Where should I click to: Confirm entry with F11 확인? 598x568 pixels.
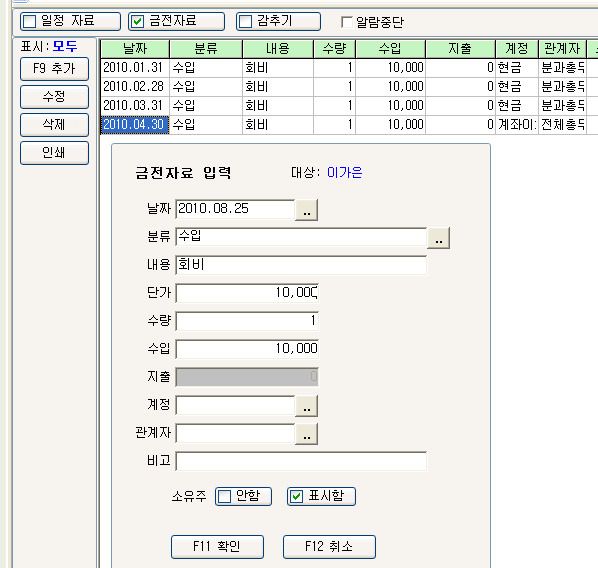click(217, 547)
